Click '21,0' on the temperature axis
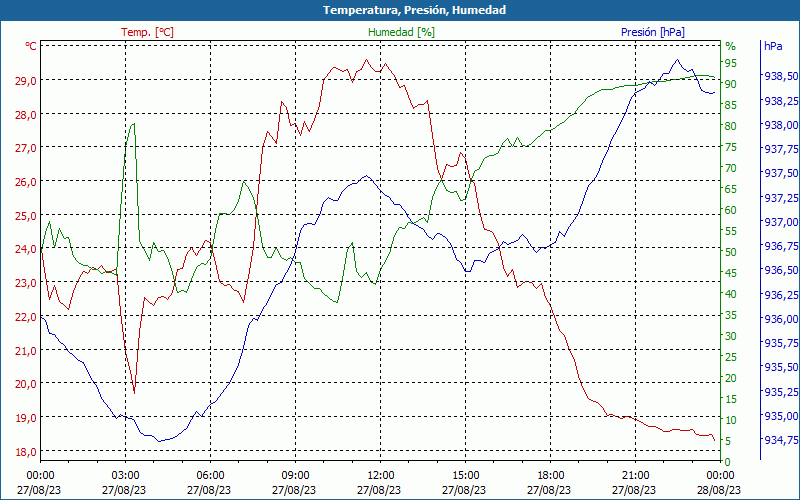Screen dimensions: 800x500 pos(26,351)
